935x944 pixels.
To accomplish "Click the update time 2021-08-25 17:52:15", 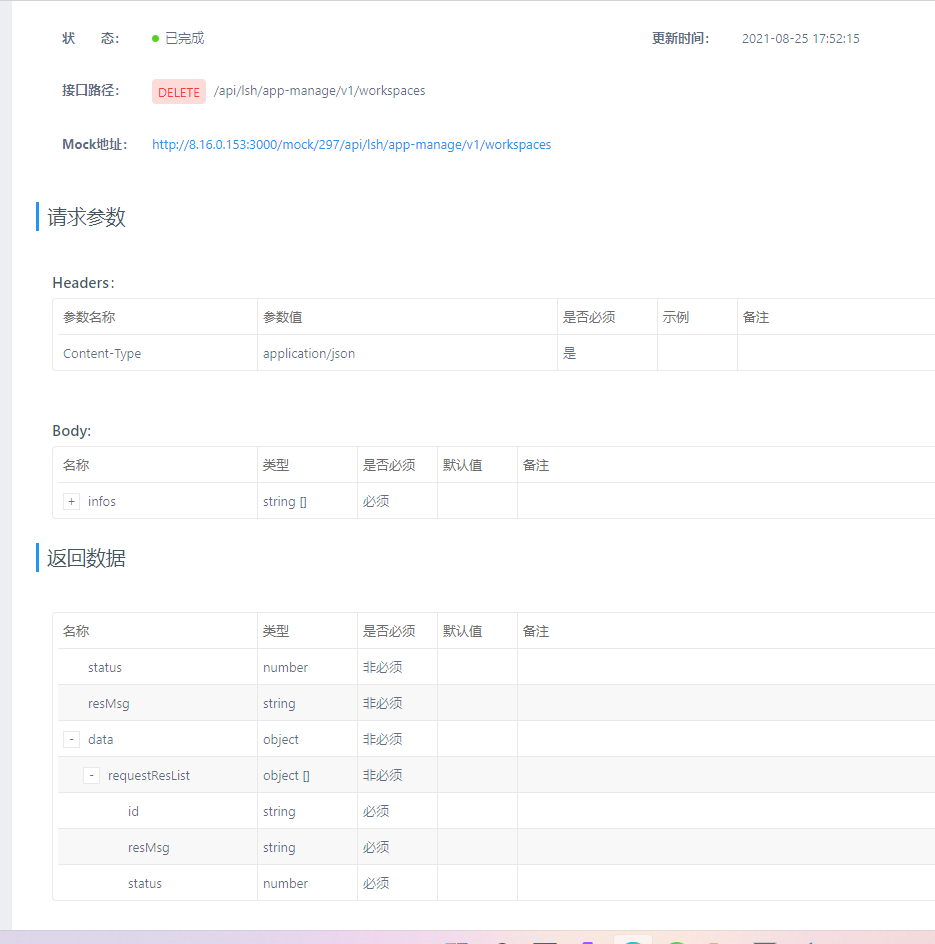I will click(800, 39).
